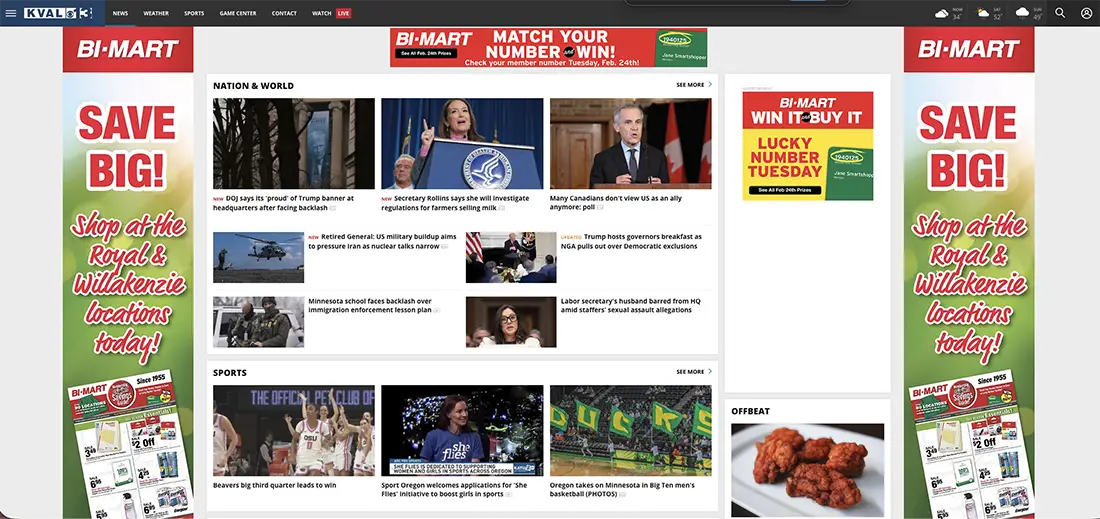The width and height of the screenshot is (1100, 519).
Task: Click the red LIVE badge
Action: [x=344, y=13]
